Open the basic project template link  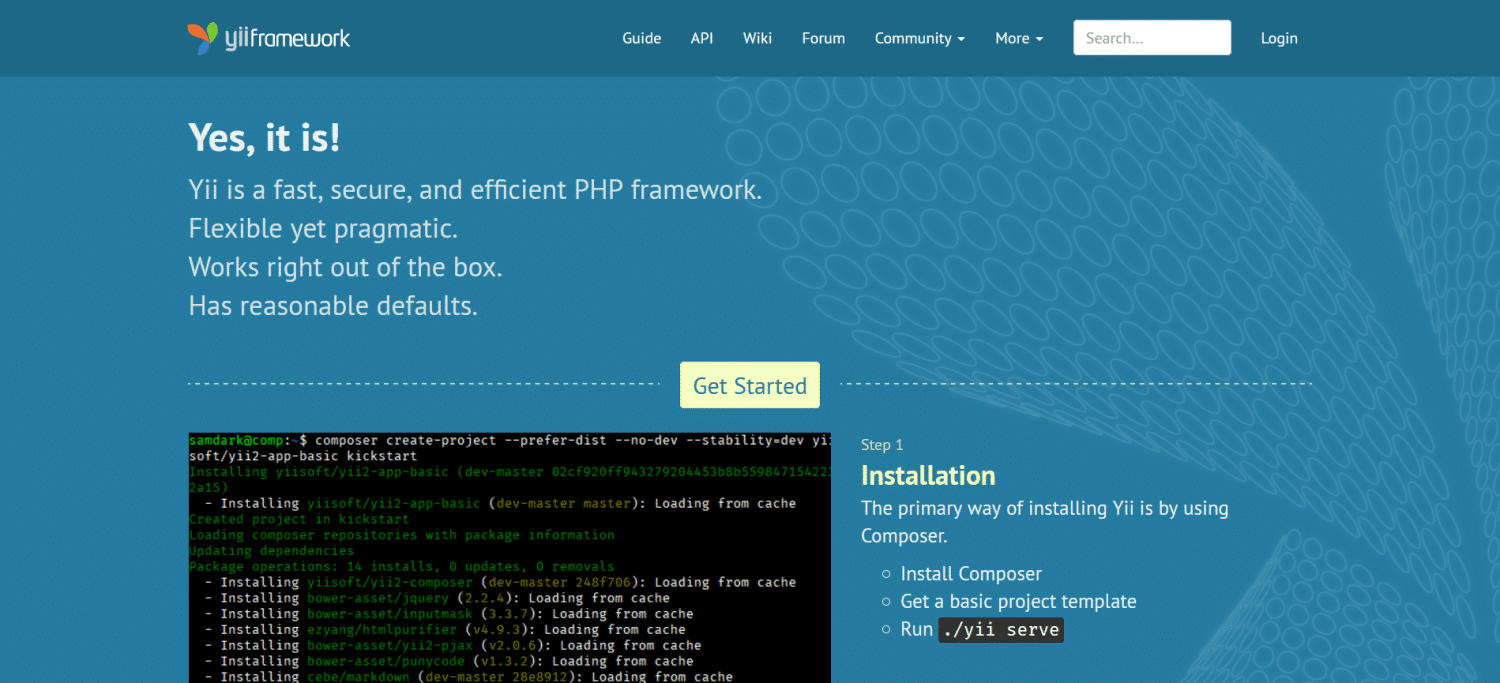tap(1019, 601)
